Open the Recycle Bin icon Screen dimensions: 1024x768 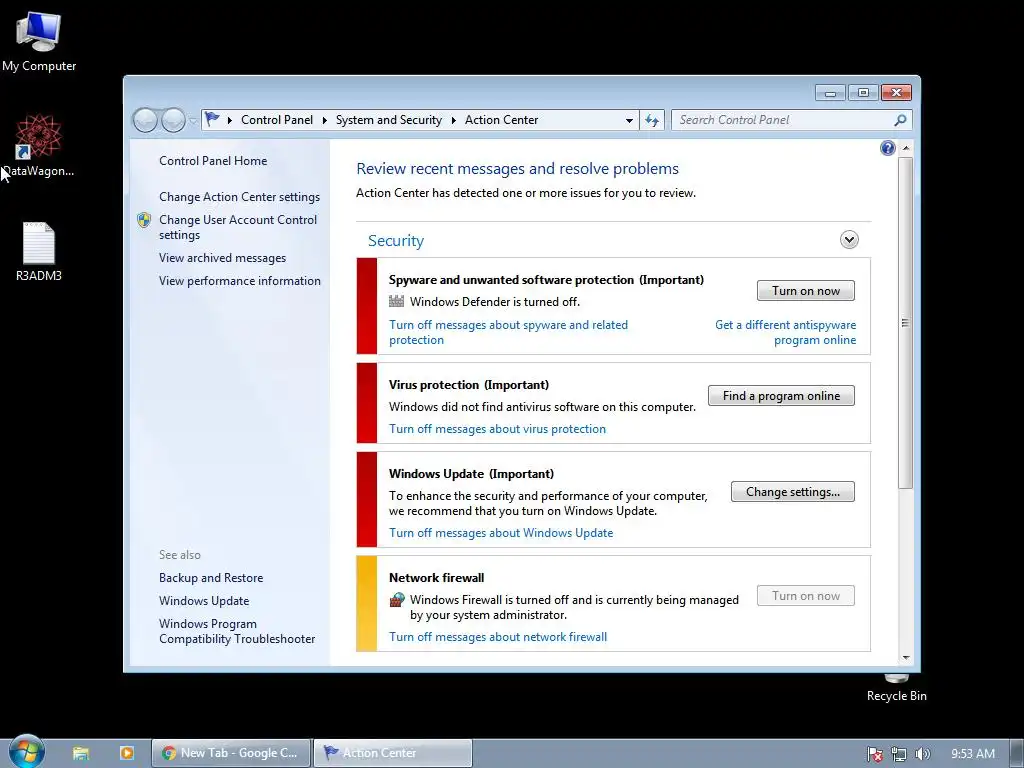896,688
